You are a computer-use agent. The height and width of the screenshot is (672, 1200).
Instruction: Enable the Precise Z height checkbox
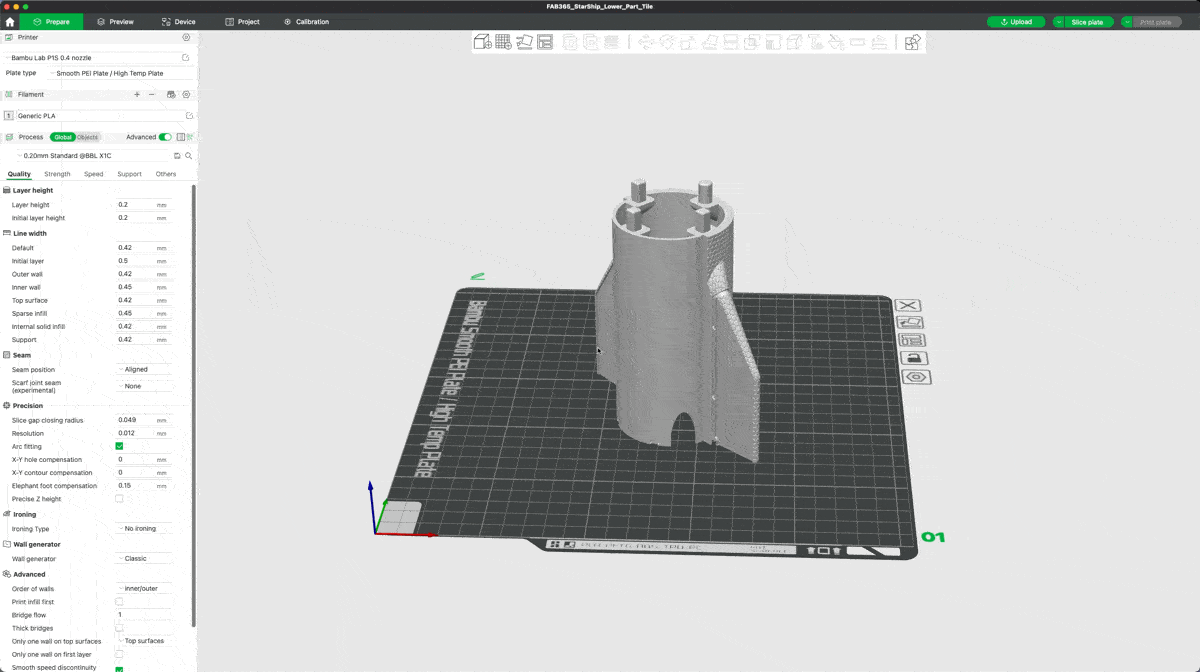coord(119,498)
